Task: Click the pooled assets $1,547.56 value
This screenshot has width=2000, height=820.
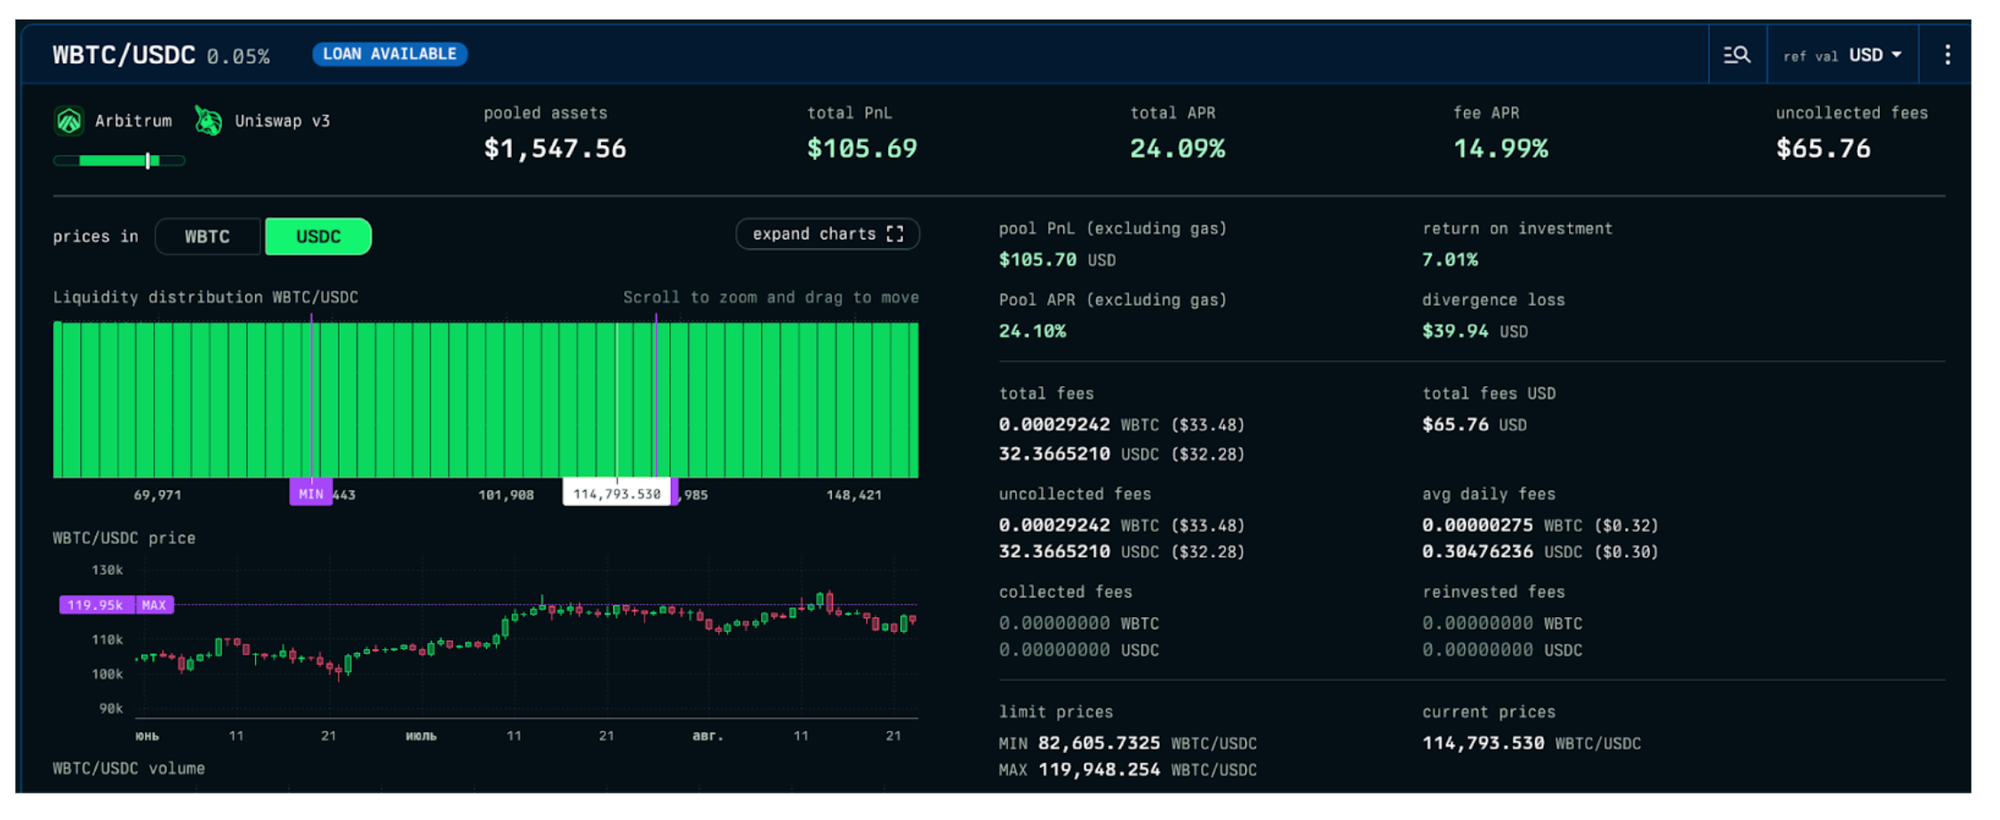Action: (555, 149)
